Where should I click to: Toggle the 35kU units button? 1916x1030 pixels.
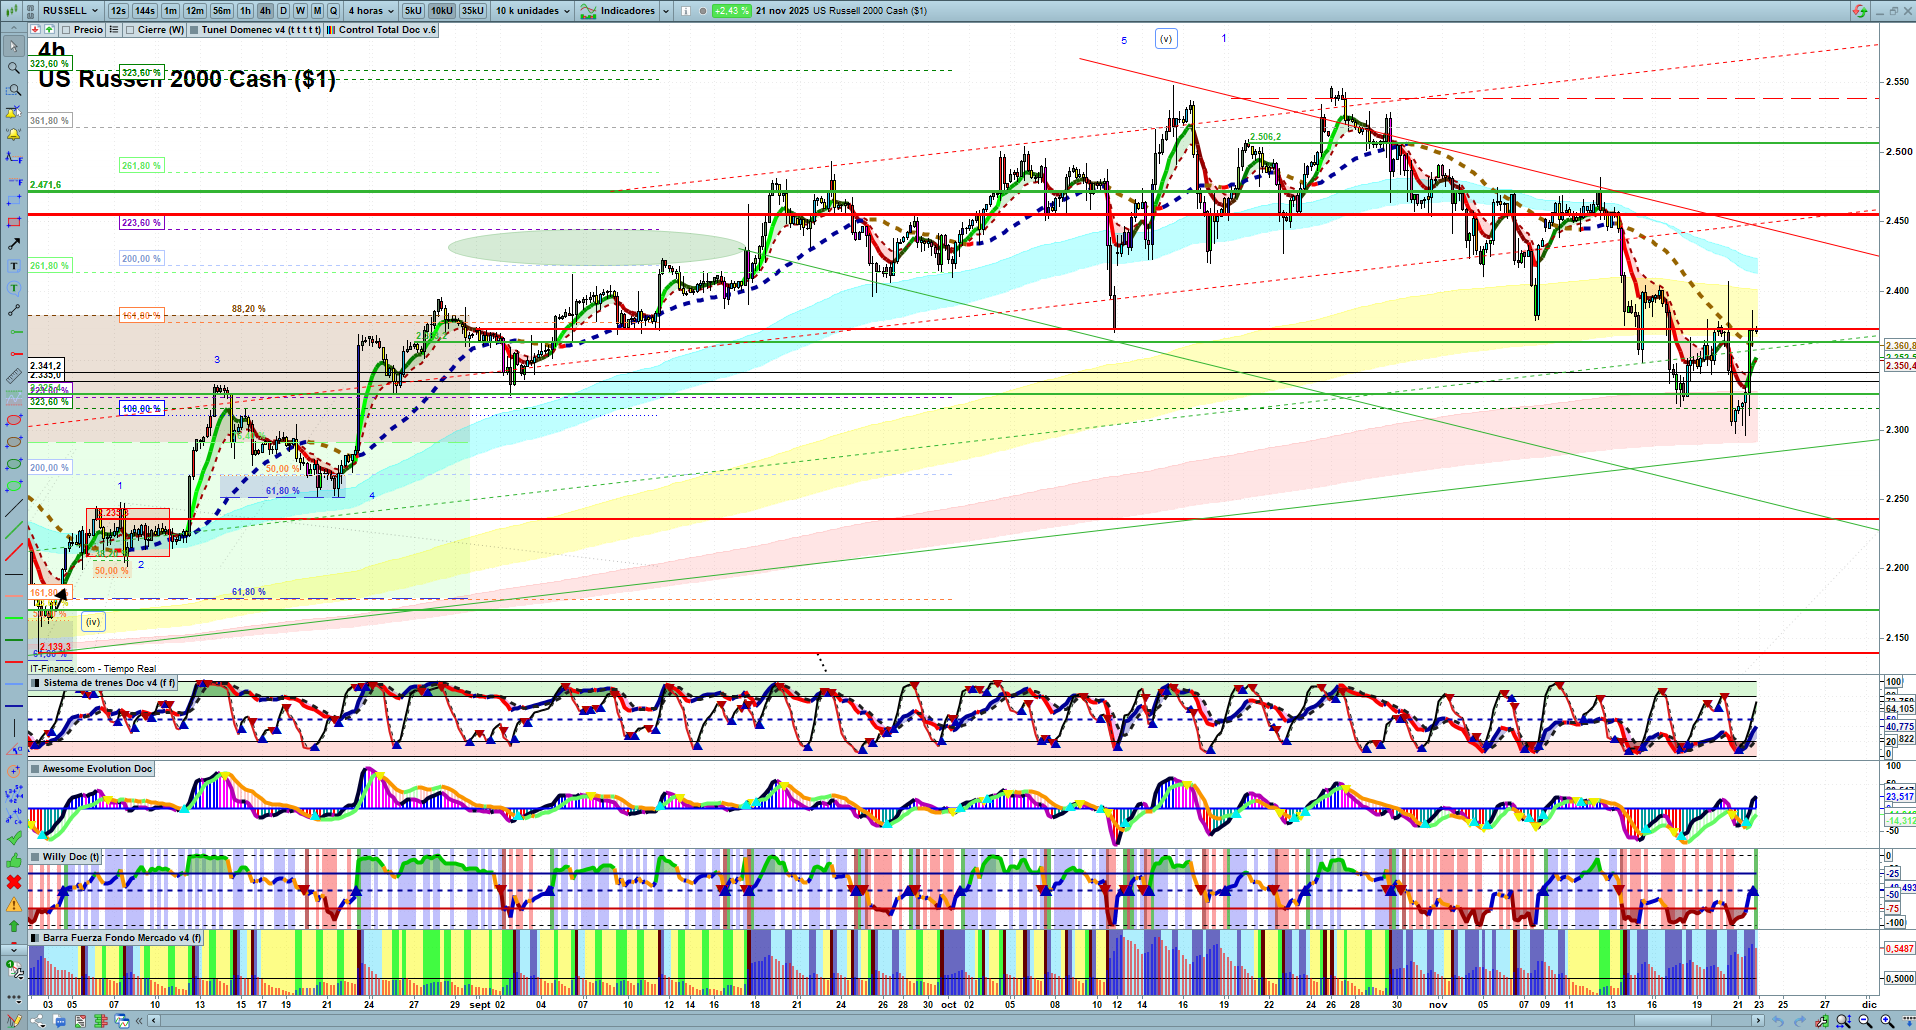coord(473,11)
